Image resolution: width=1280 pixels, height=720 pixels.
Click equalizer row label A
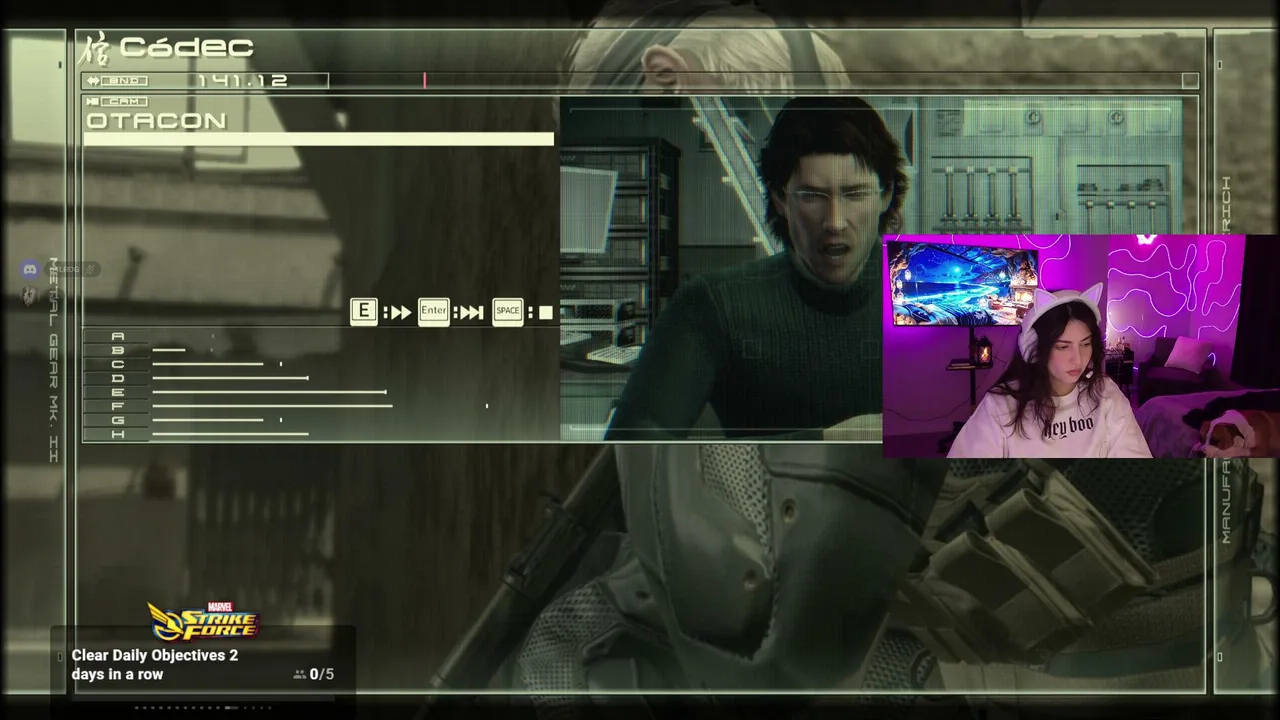coord(118,337)
